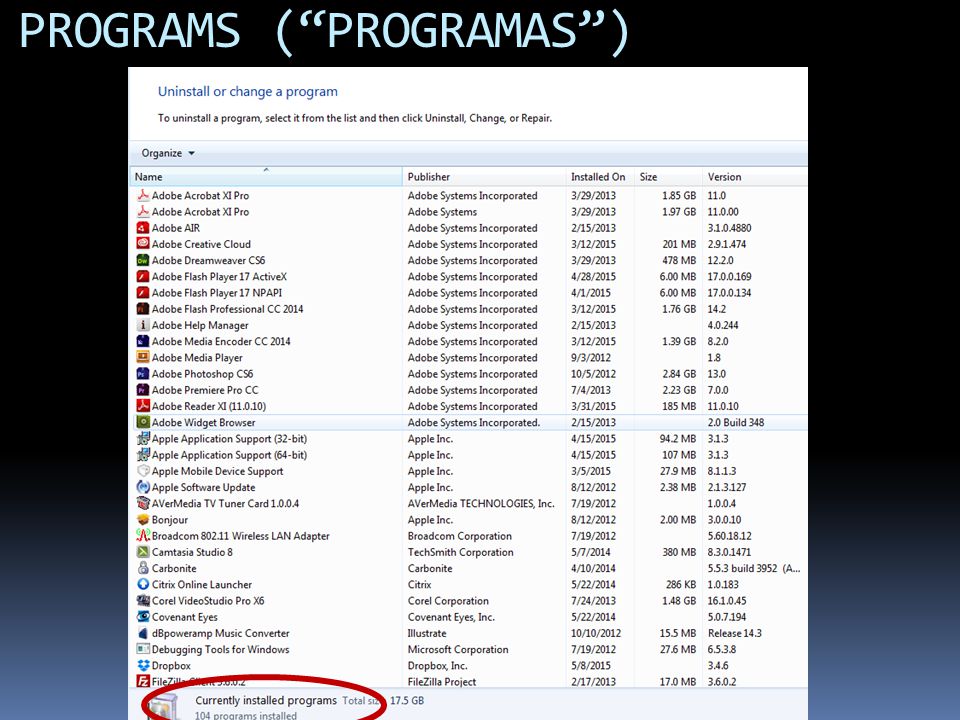Select the Citrix Online Launcher icon
960x720 pixels.
(143, 585)
